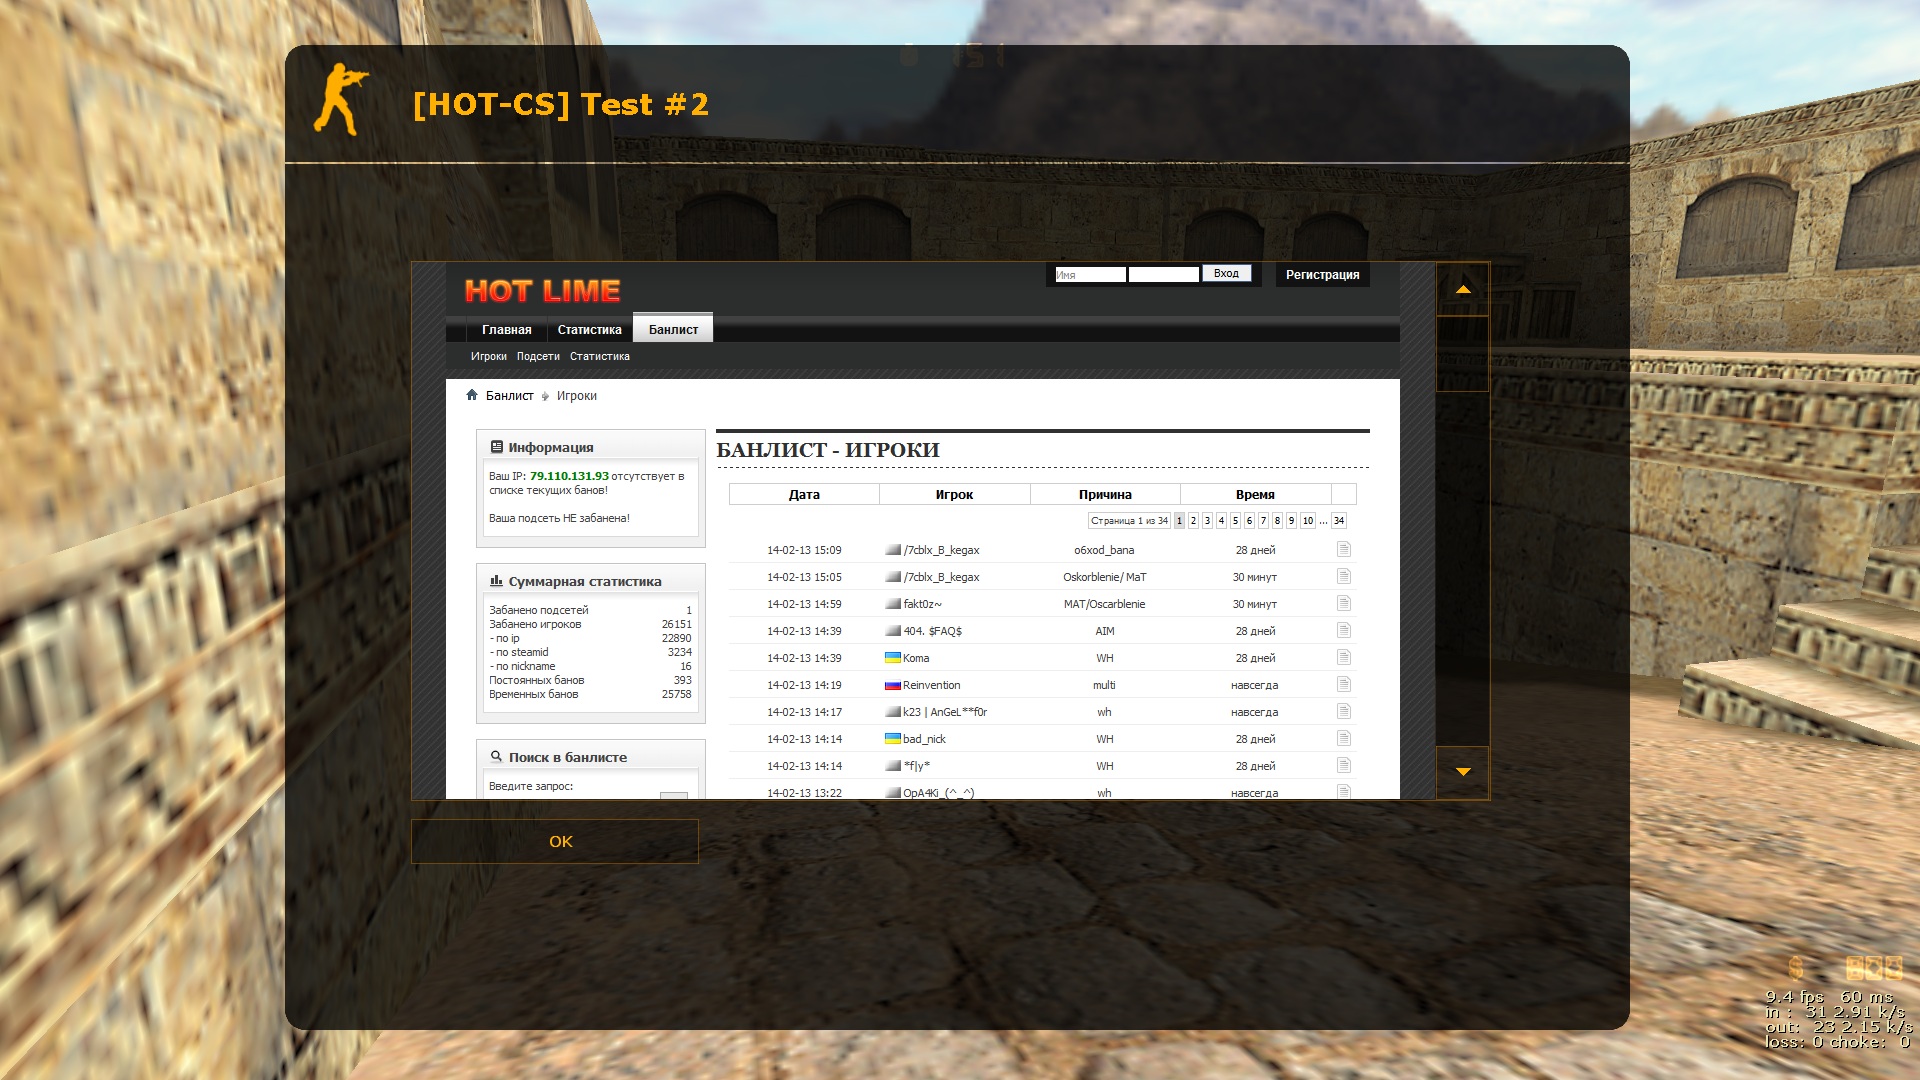Click Банлист breadcrumb link
Image resolution: width=1920 pixels, height=1080 pixels.
[x=509, y=396]
